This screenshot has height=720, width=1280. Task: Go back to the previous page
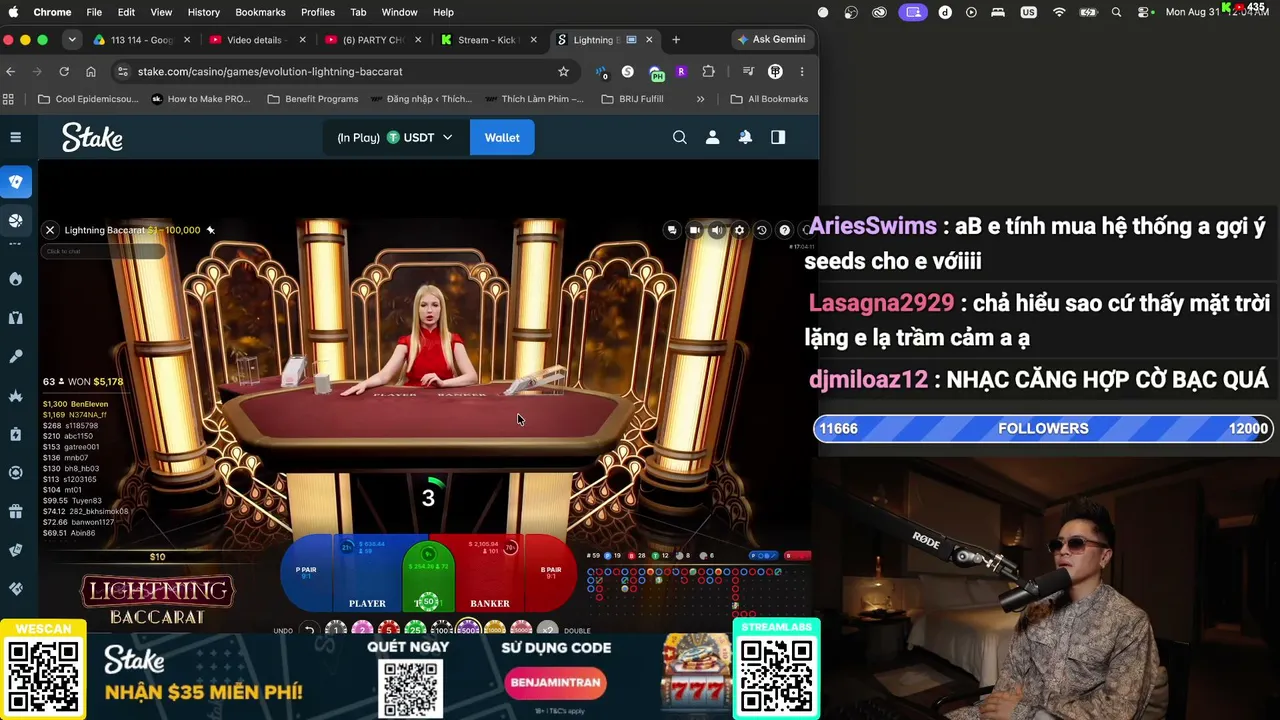point(11,71)
